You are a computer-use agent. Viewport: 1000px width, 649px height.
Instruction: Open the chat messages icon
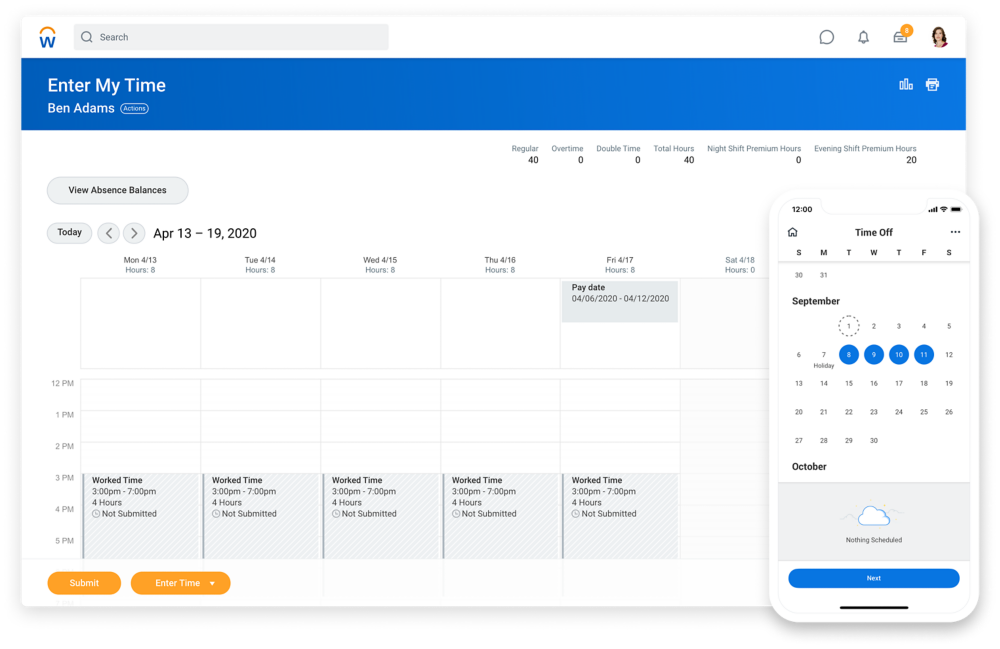click(x=826, y=37)
